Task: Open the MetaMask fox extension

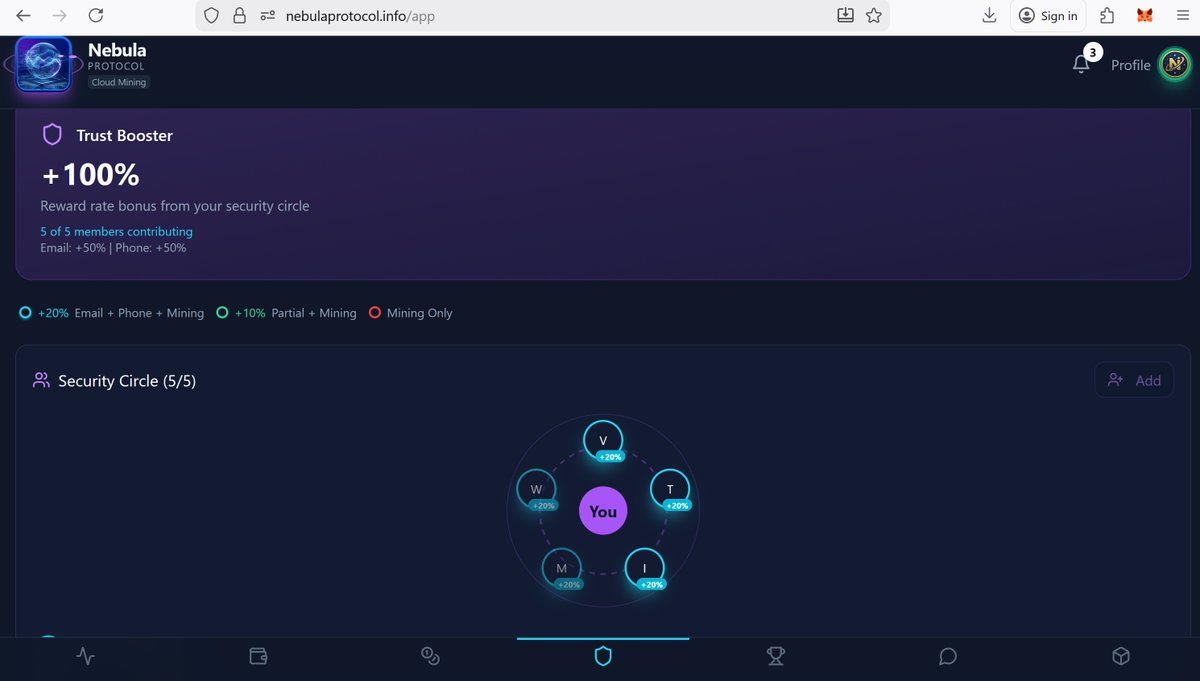Action: 1145,15
